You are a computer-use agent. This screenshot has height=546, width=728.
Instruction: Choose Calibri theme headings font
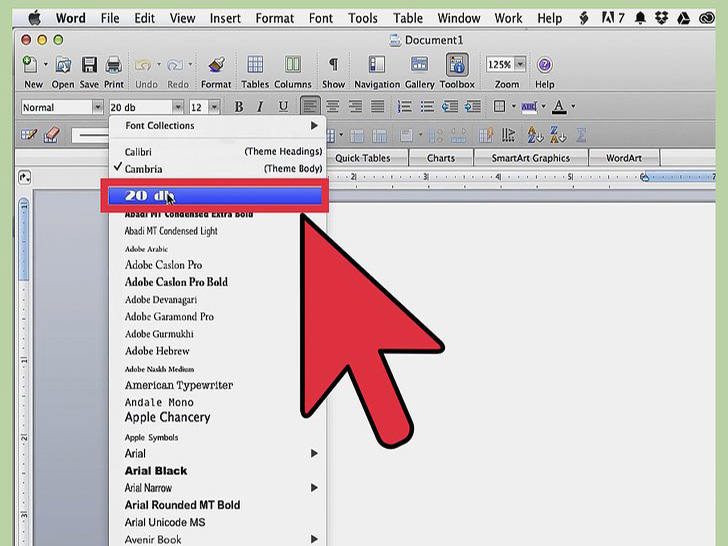point(217,152)
